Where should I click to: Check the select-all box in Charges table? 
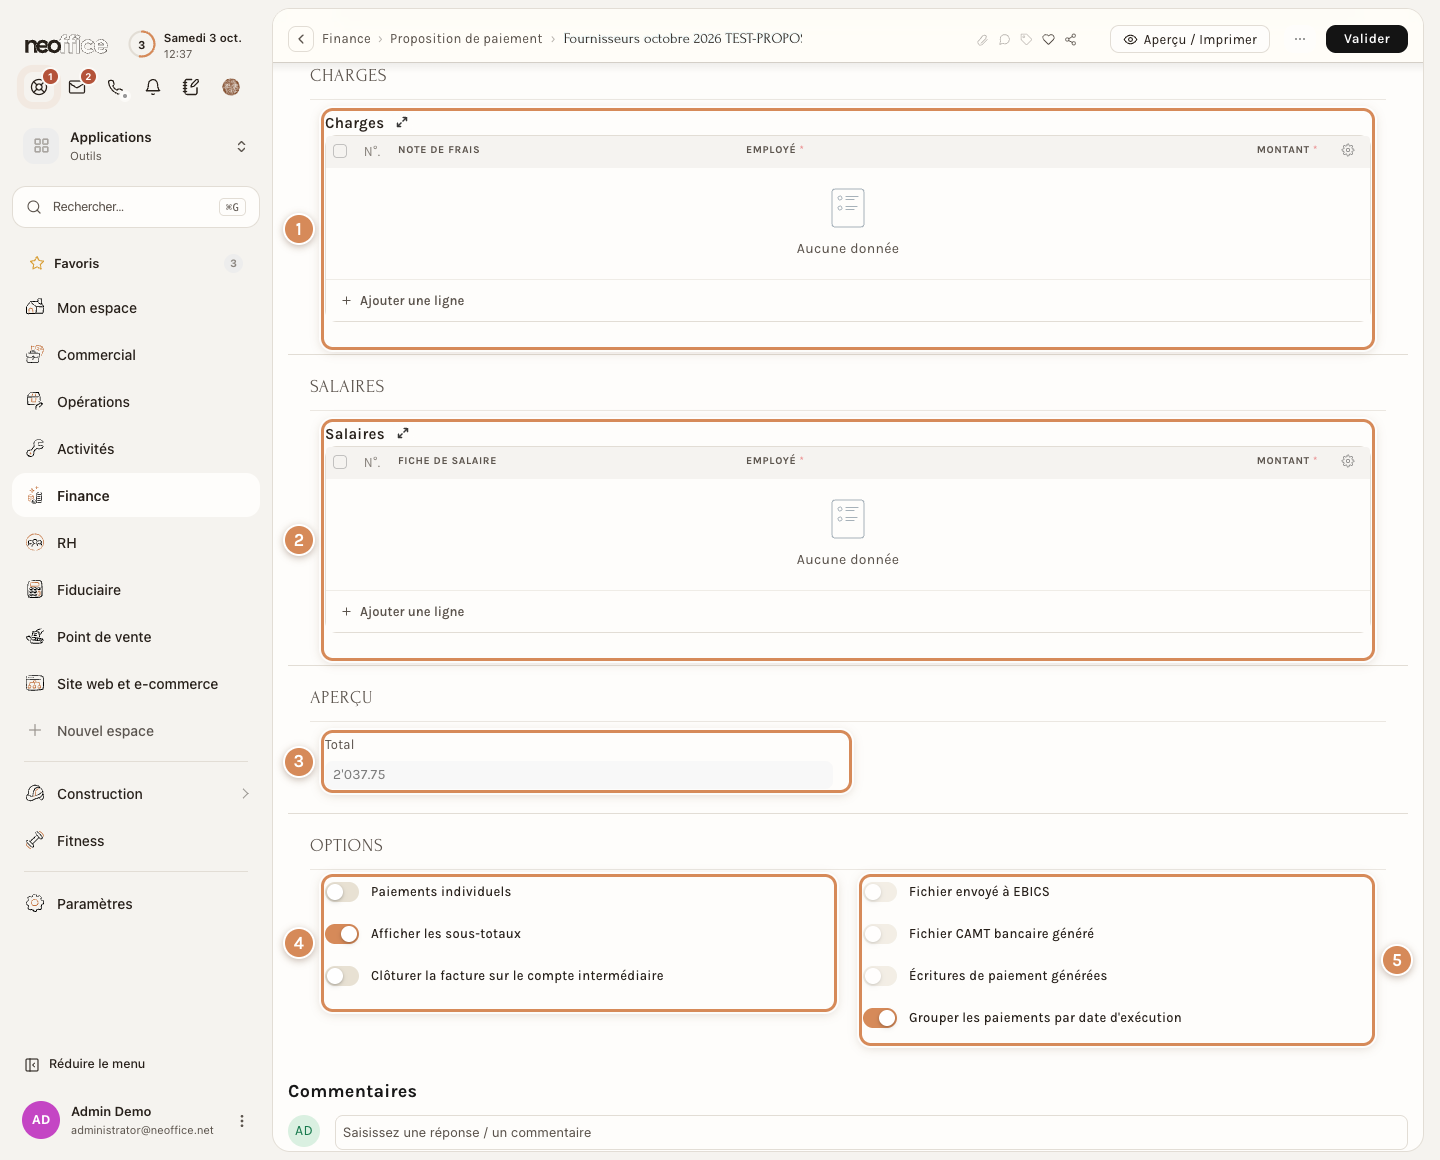point(340,151)
